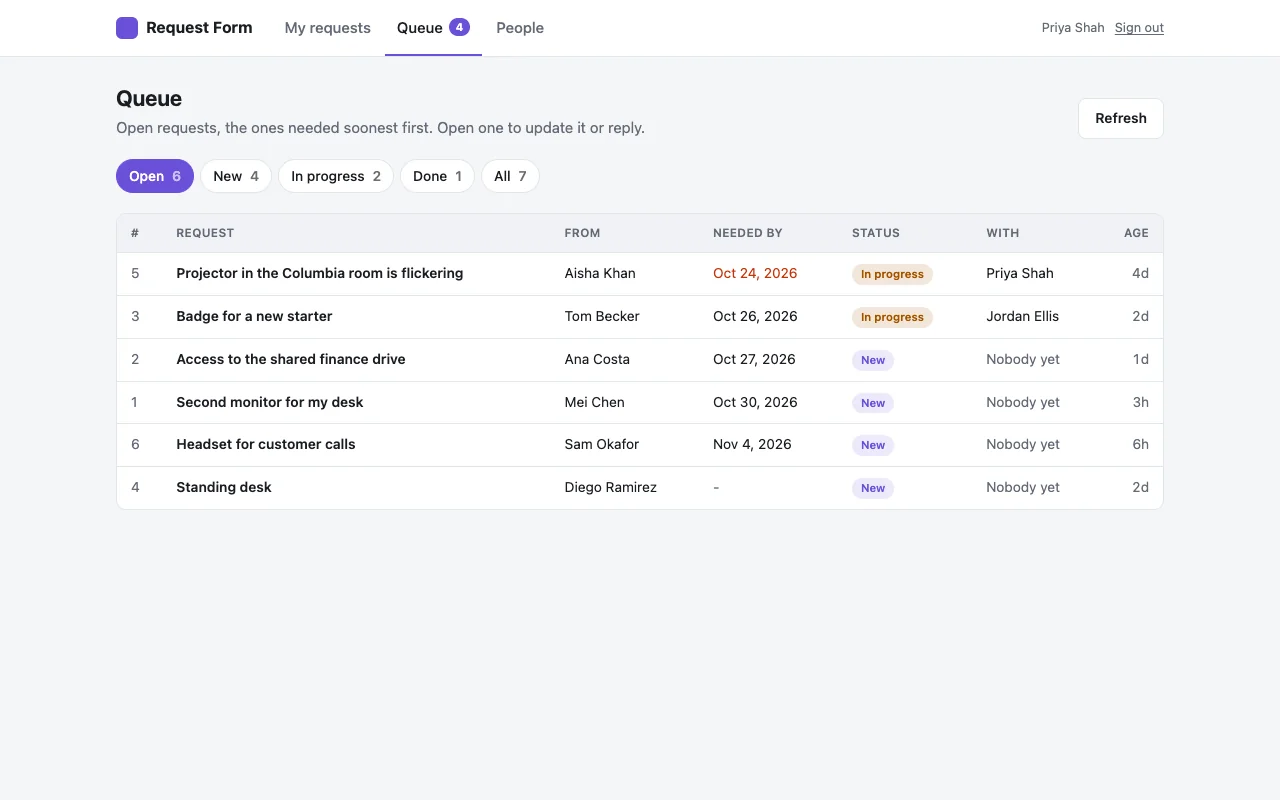Click the Age column header

click(1136, 233)
